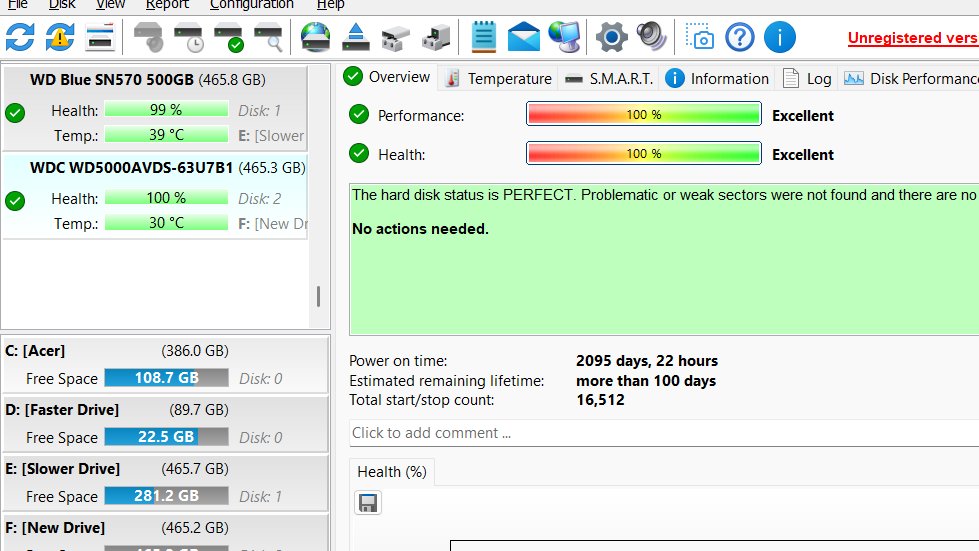This screenshot has height=551, width=979.
Task: Click green check icon beside WDC WD5000AVDS
Action: tap(15, 201)
